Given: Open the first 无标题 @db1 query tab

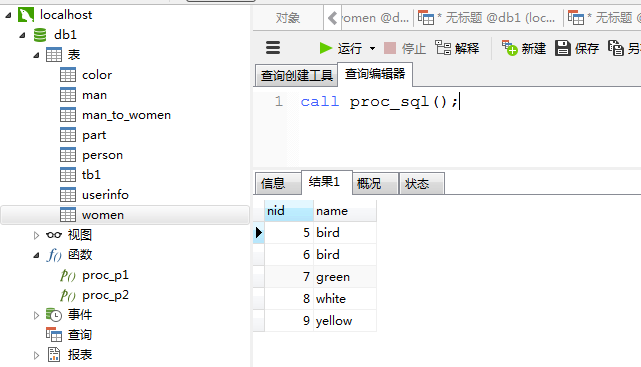Looking at the screenshot, I should (486, 18).
